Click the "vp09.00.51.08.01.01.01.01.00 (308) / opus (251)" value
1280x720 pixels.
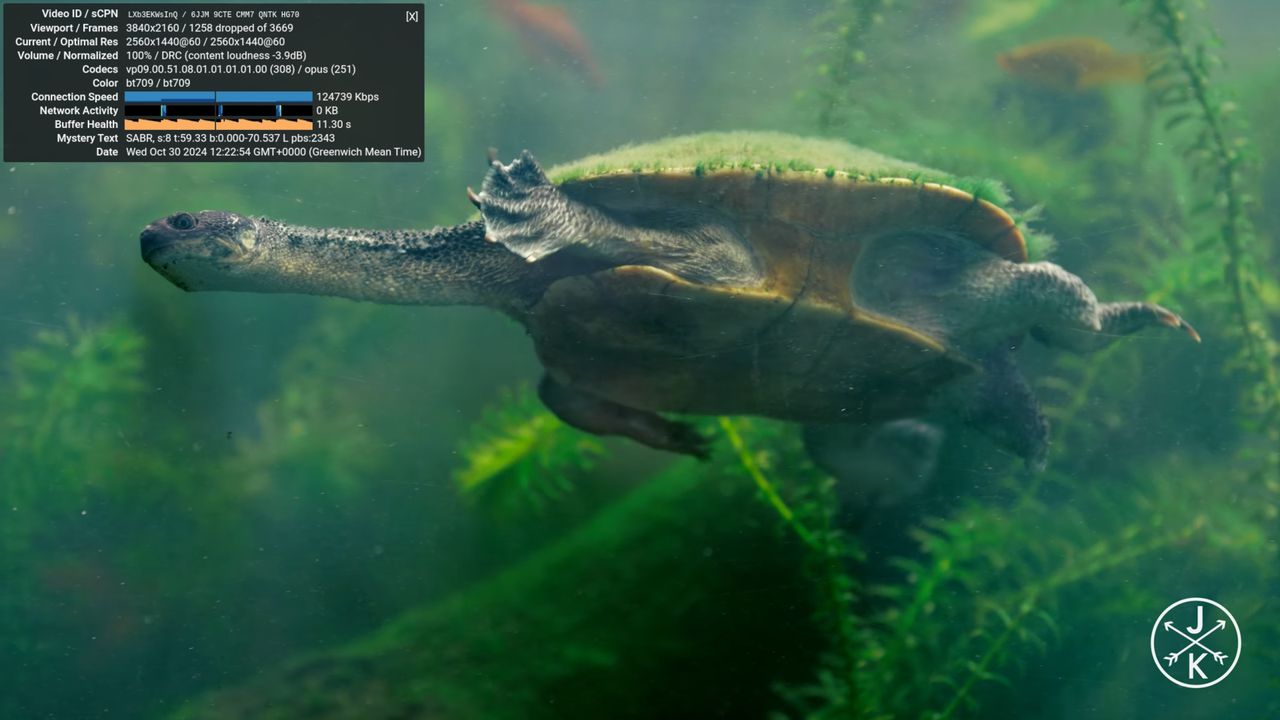tap(241, 70)
